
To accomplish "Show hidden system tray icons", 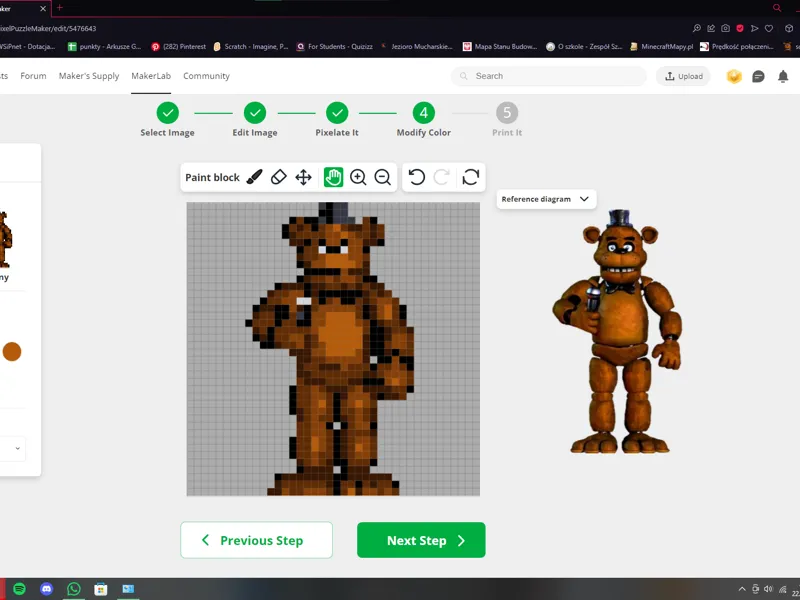I will click(742, 589).
